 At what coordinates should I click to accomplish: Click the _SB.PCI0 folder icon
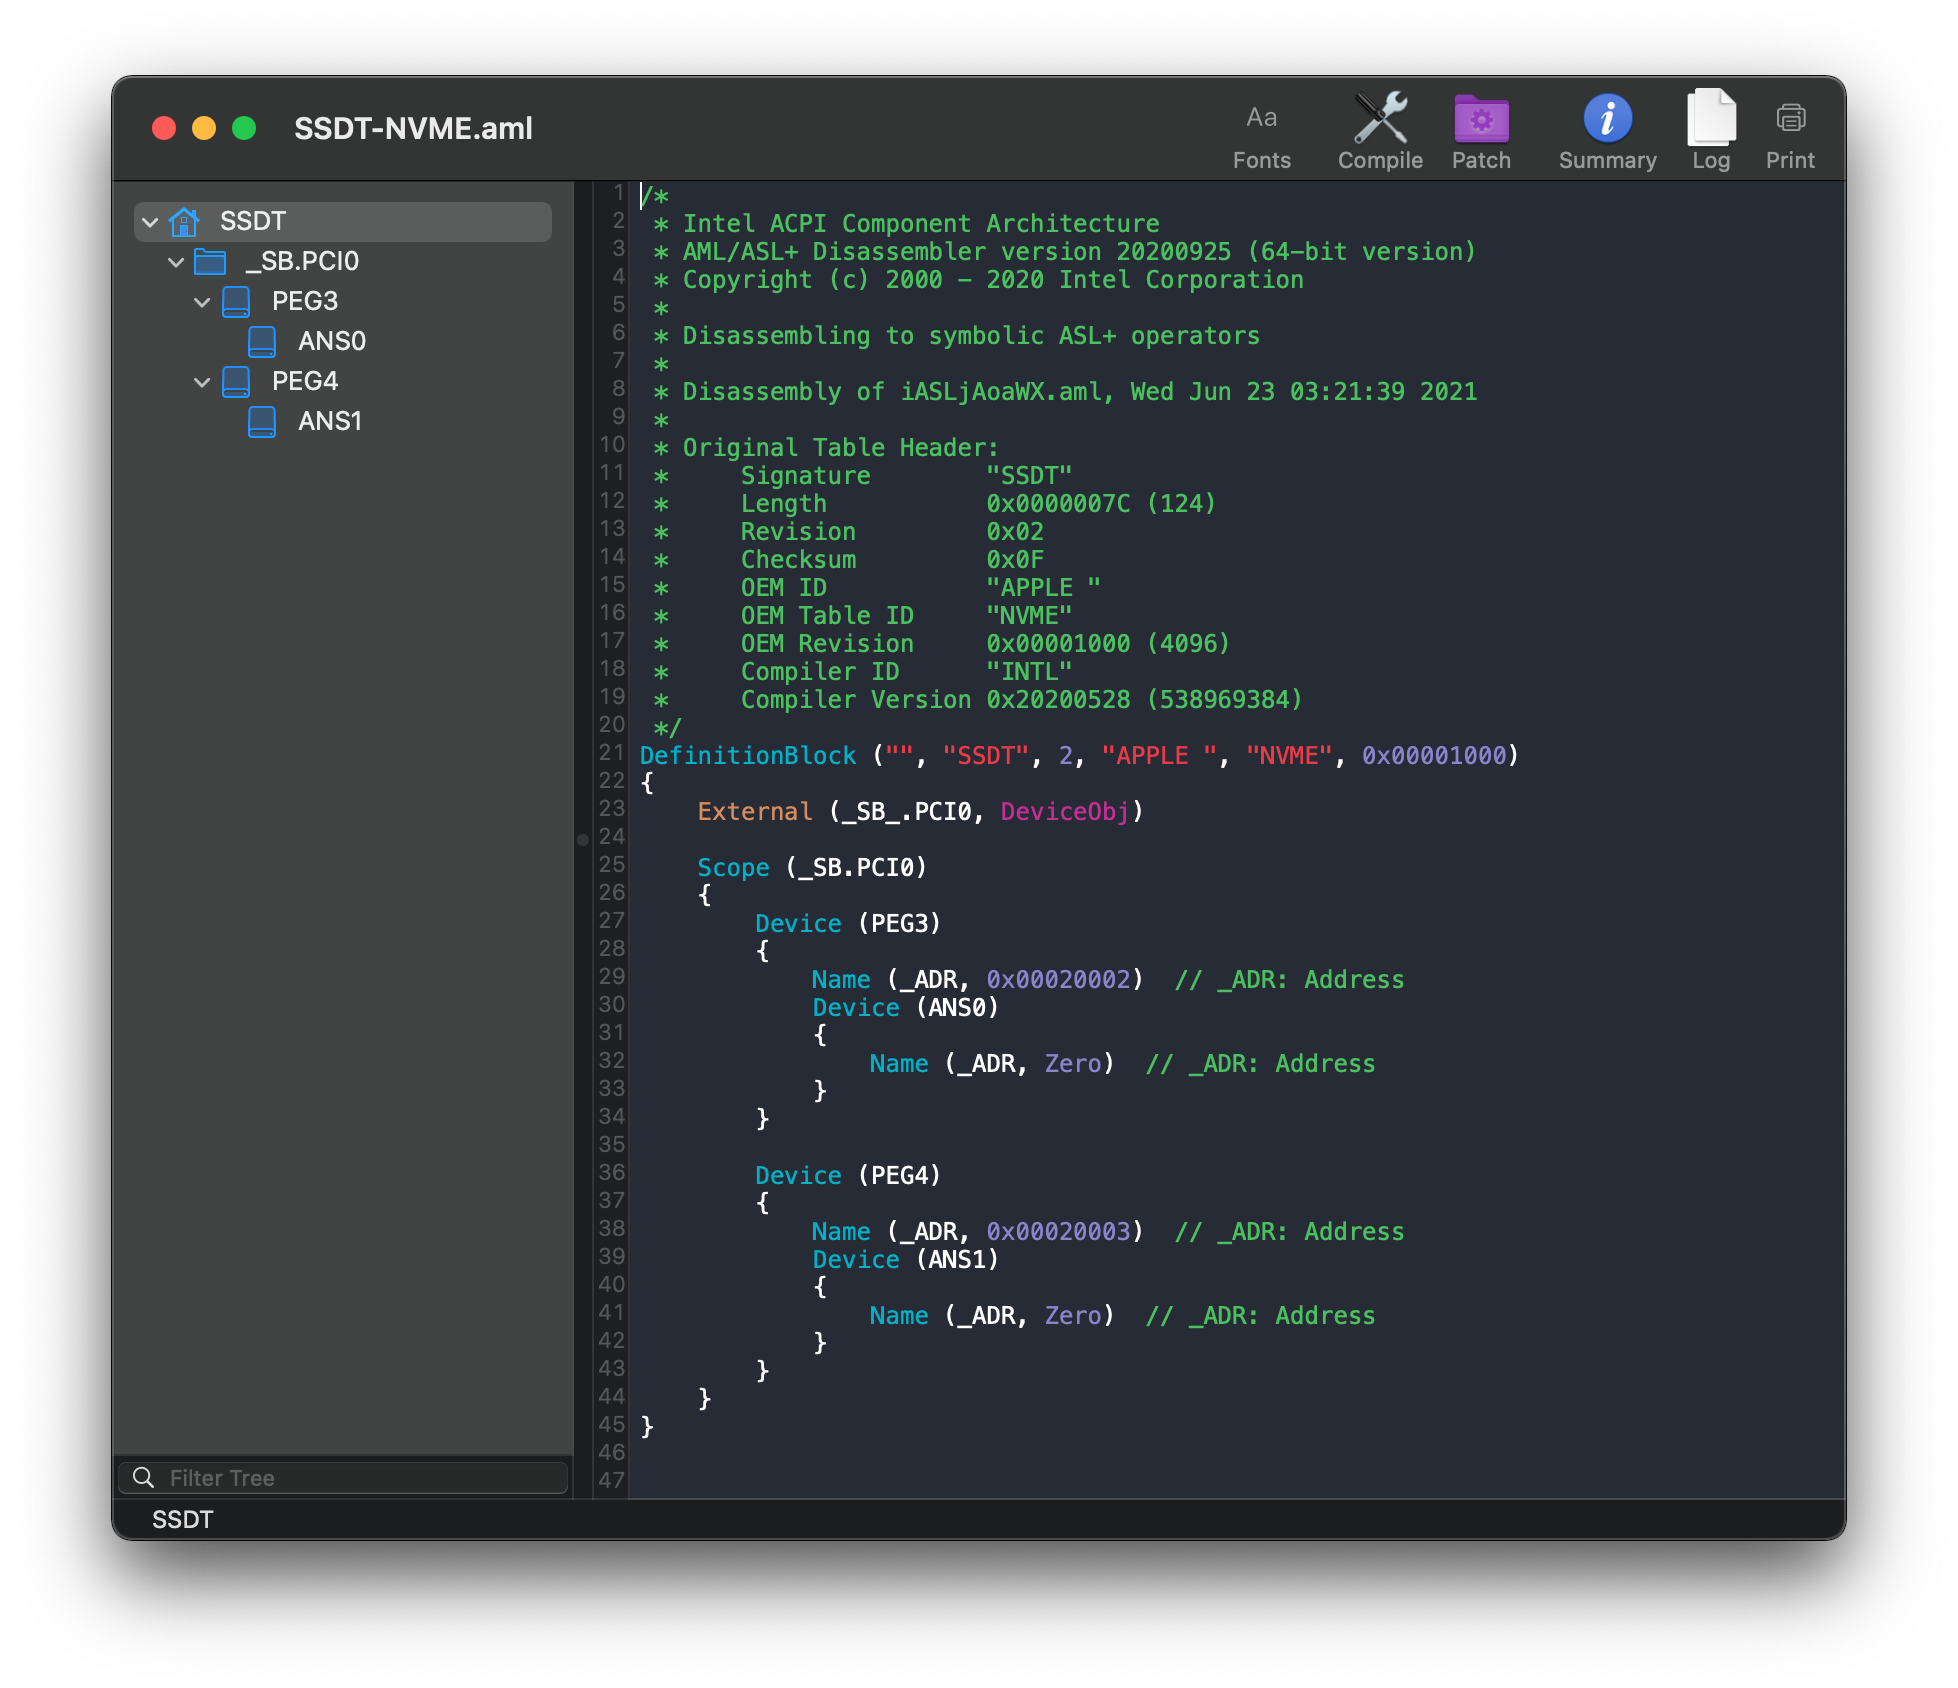pos(210,262)
